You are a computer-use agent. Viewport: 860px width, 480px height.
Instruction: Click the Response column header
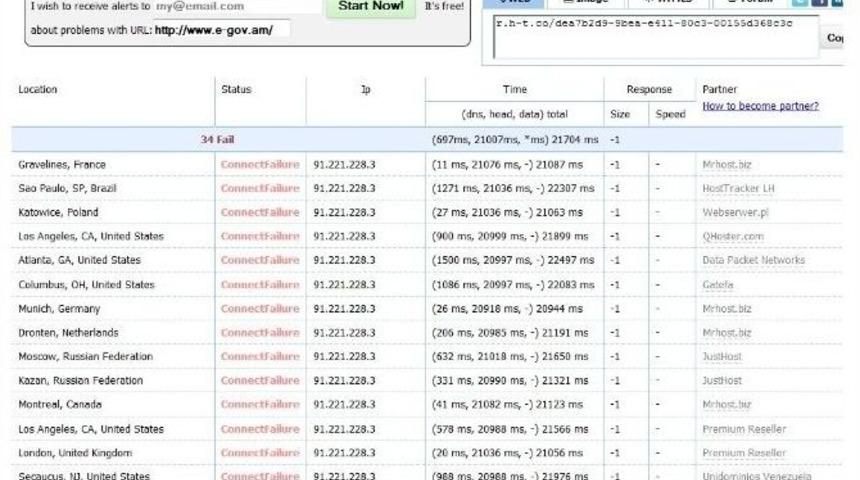click(649, 89)
